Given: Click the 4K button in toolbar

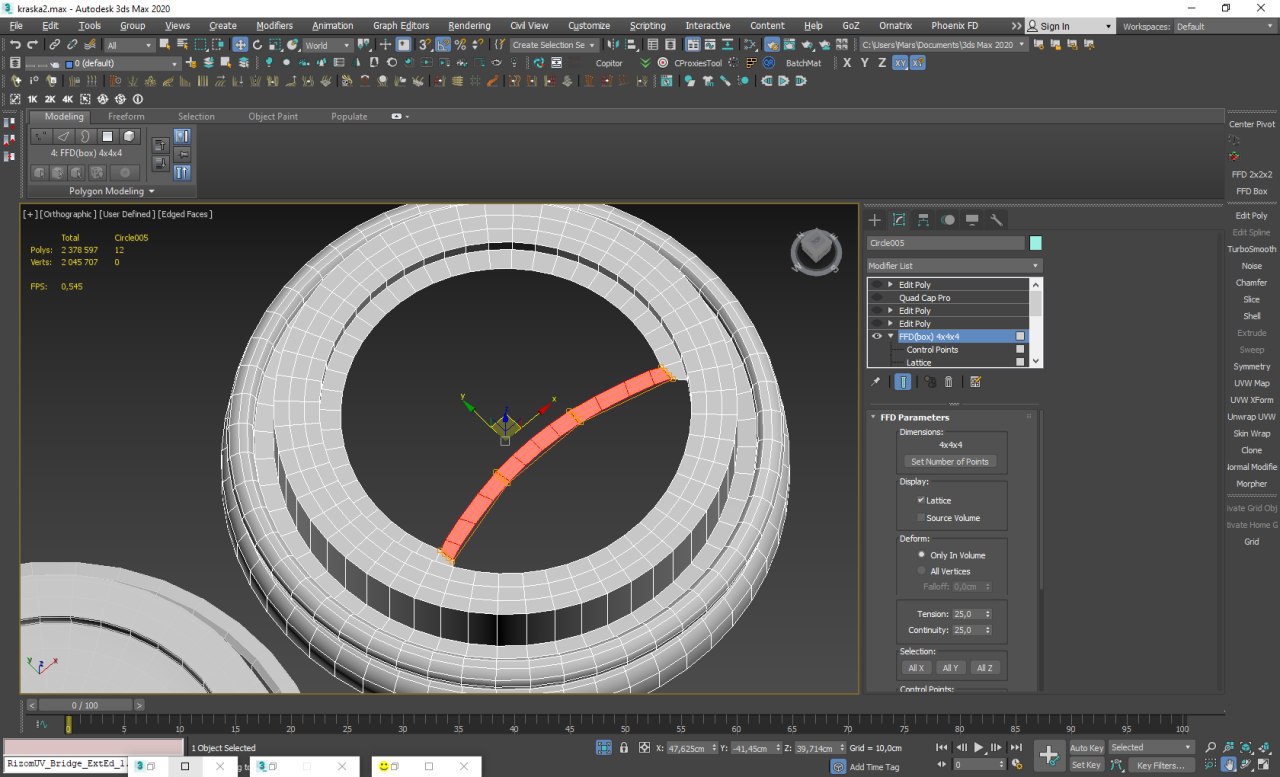Looking at the screenshot, I should click(67, 99).
